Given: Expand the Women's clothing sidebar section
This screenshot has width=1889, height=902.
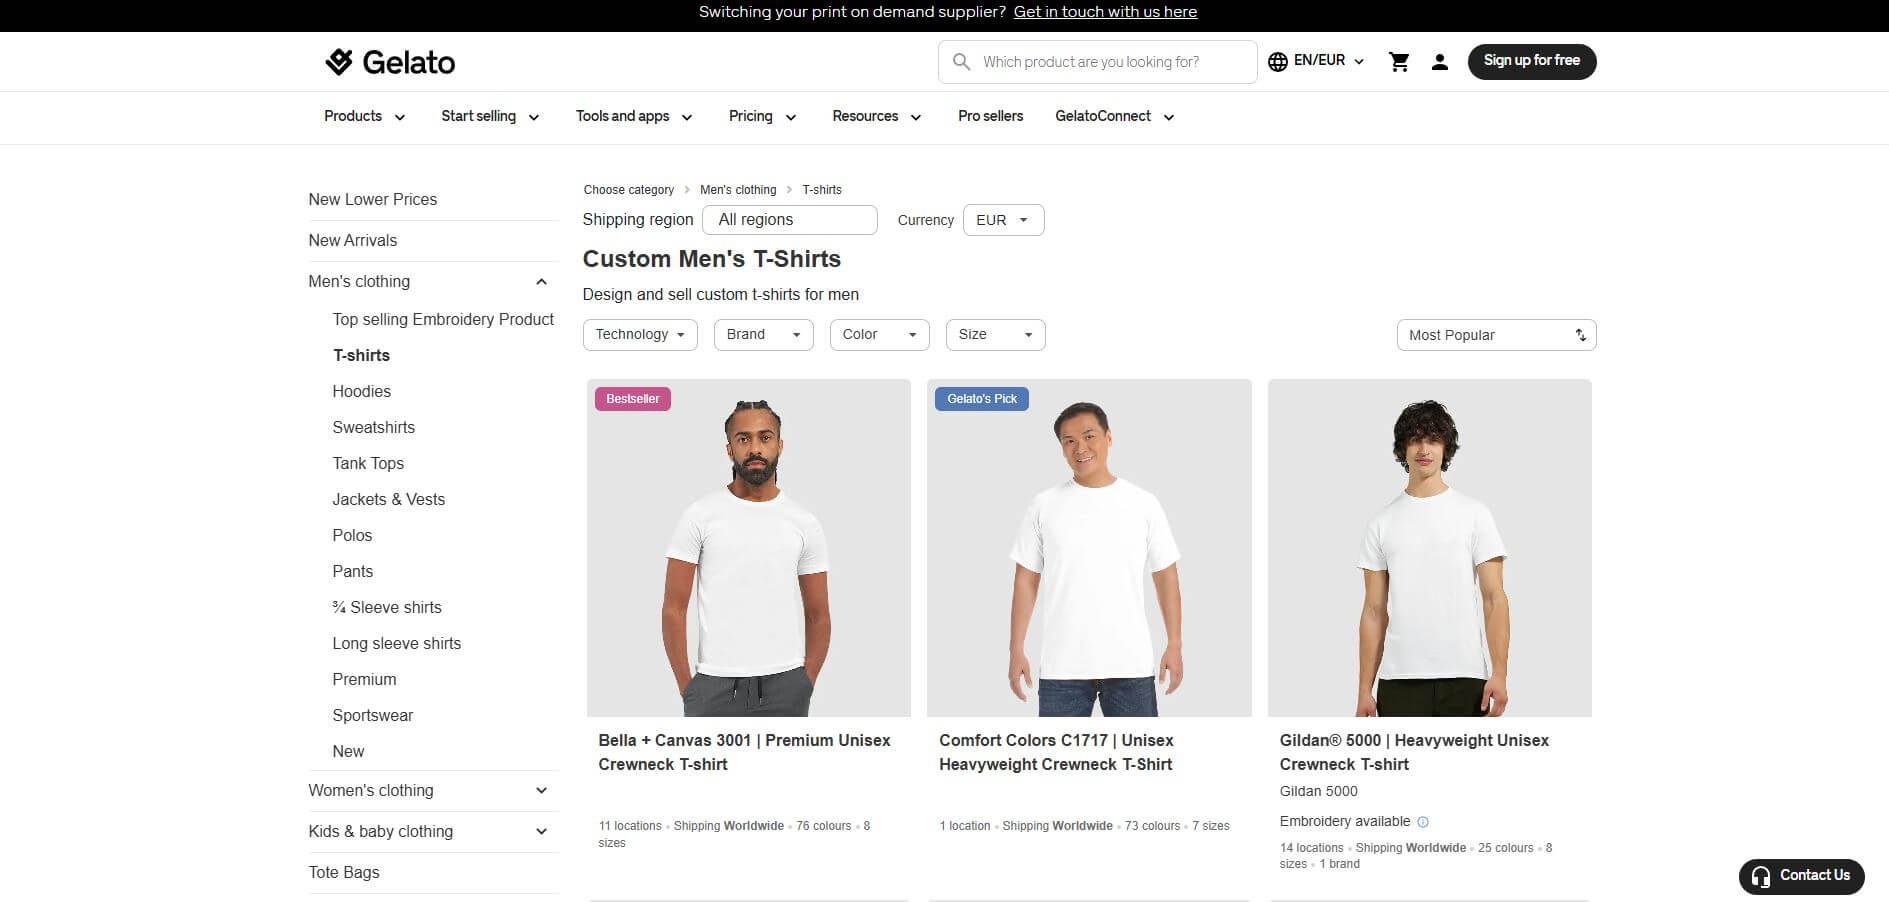Looking at the screenshot, I should 541,791.
